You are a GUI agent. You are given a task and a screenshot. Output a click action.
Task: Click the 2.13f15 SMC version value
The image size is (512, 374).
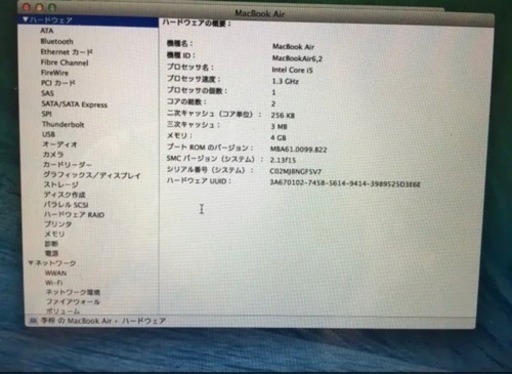pyautogui.click(x=283, y=160)
